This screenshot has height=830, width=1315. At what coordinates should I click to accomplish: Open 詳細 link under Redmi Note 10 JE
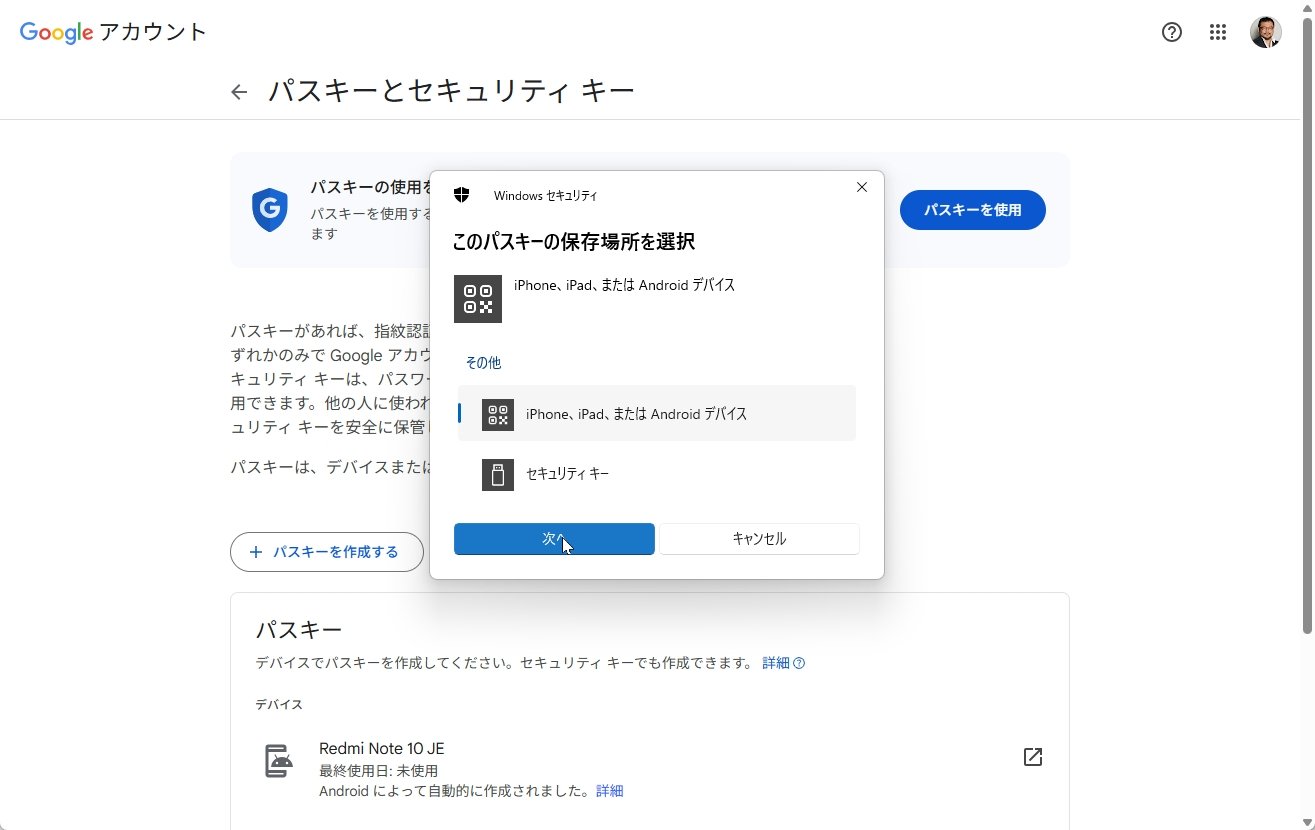610,791
